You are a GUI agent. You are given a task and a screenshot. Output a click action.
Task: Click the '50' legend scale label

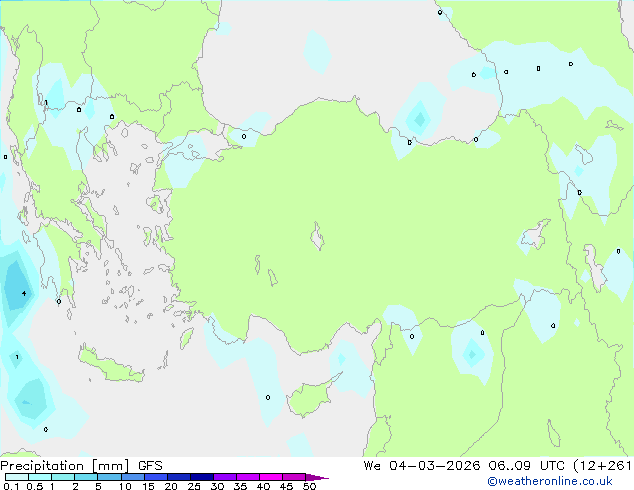[309, 486]
